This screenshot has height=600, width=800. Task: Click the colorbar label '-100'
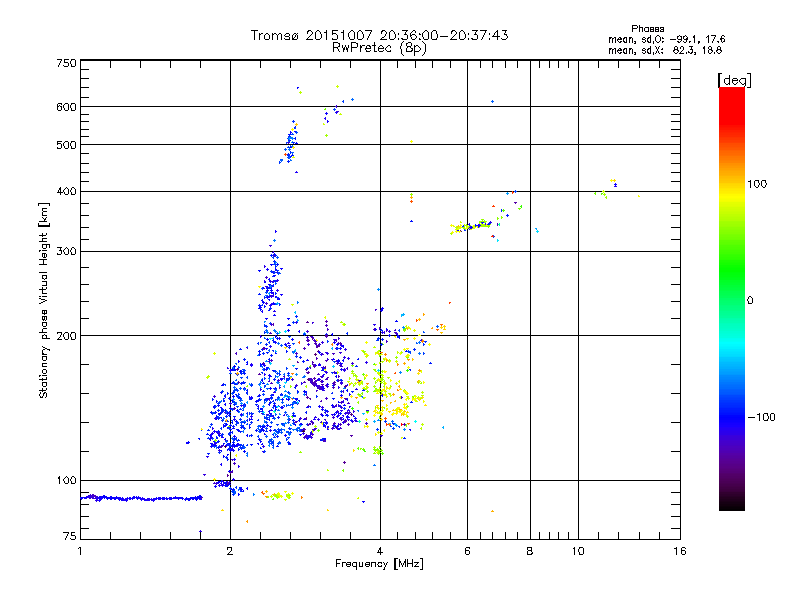[761, 417]
